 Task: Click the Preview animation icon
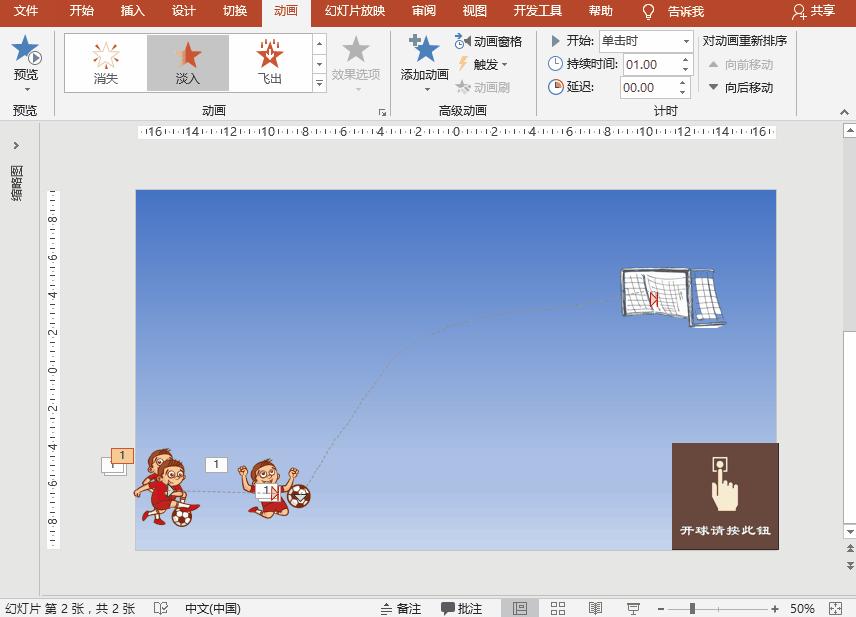click(24, 49)
